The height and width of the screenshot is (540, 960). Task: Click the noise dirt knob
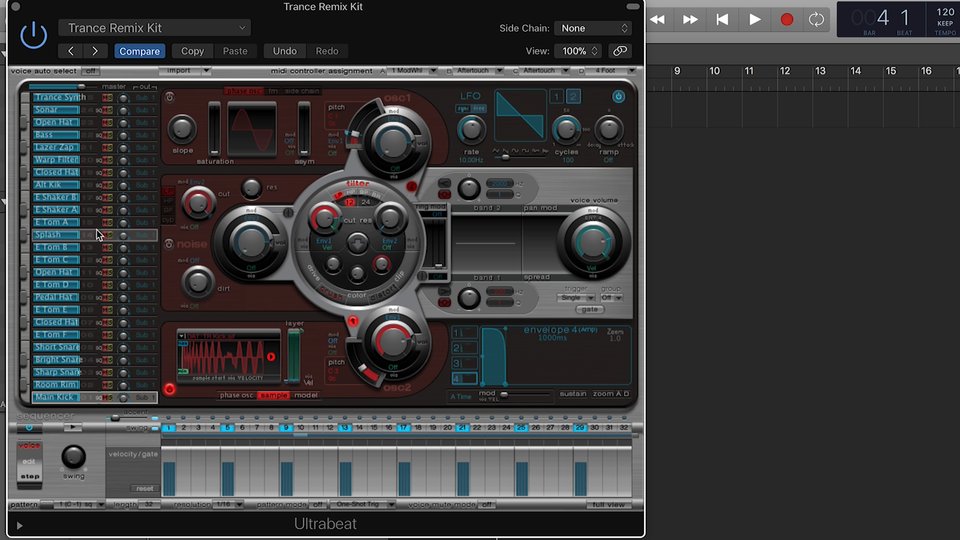click(x=197, y=282)
